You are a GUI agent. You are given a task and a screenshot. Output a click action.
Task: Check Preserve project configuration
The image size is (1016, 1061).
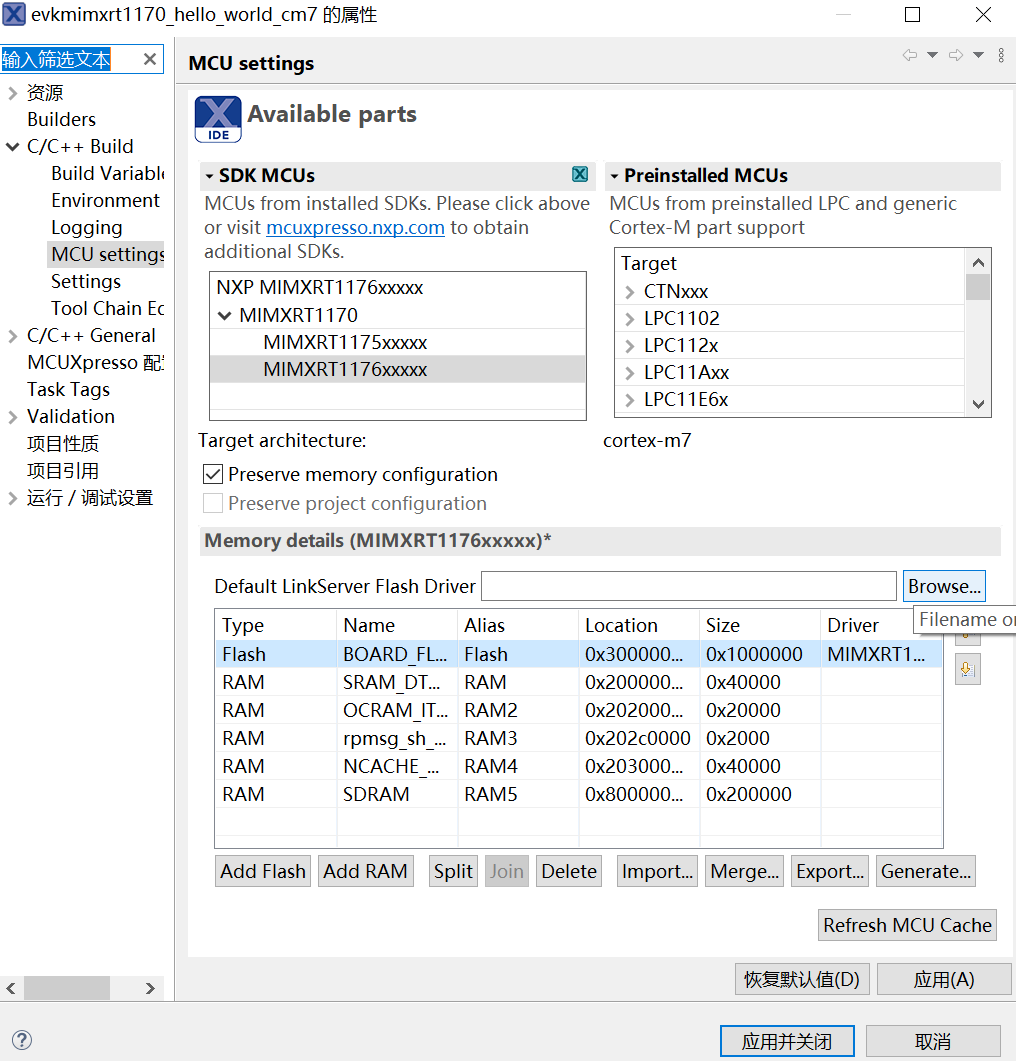pos(213,503)
